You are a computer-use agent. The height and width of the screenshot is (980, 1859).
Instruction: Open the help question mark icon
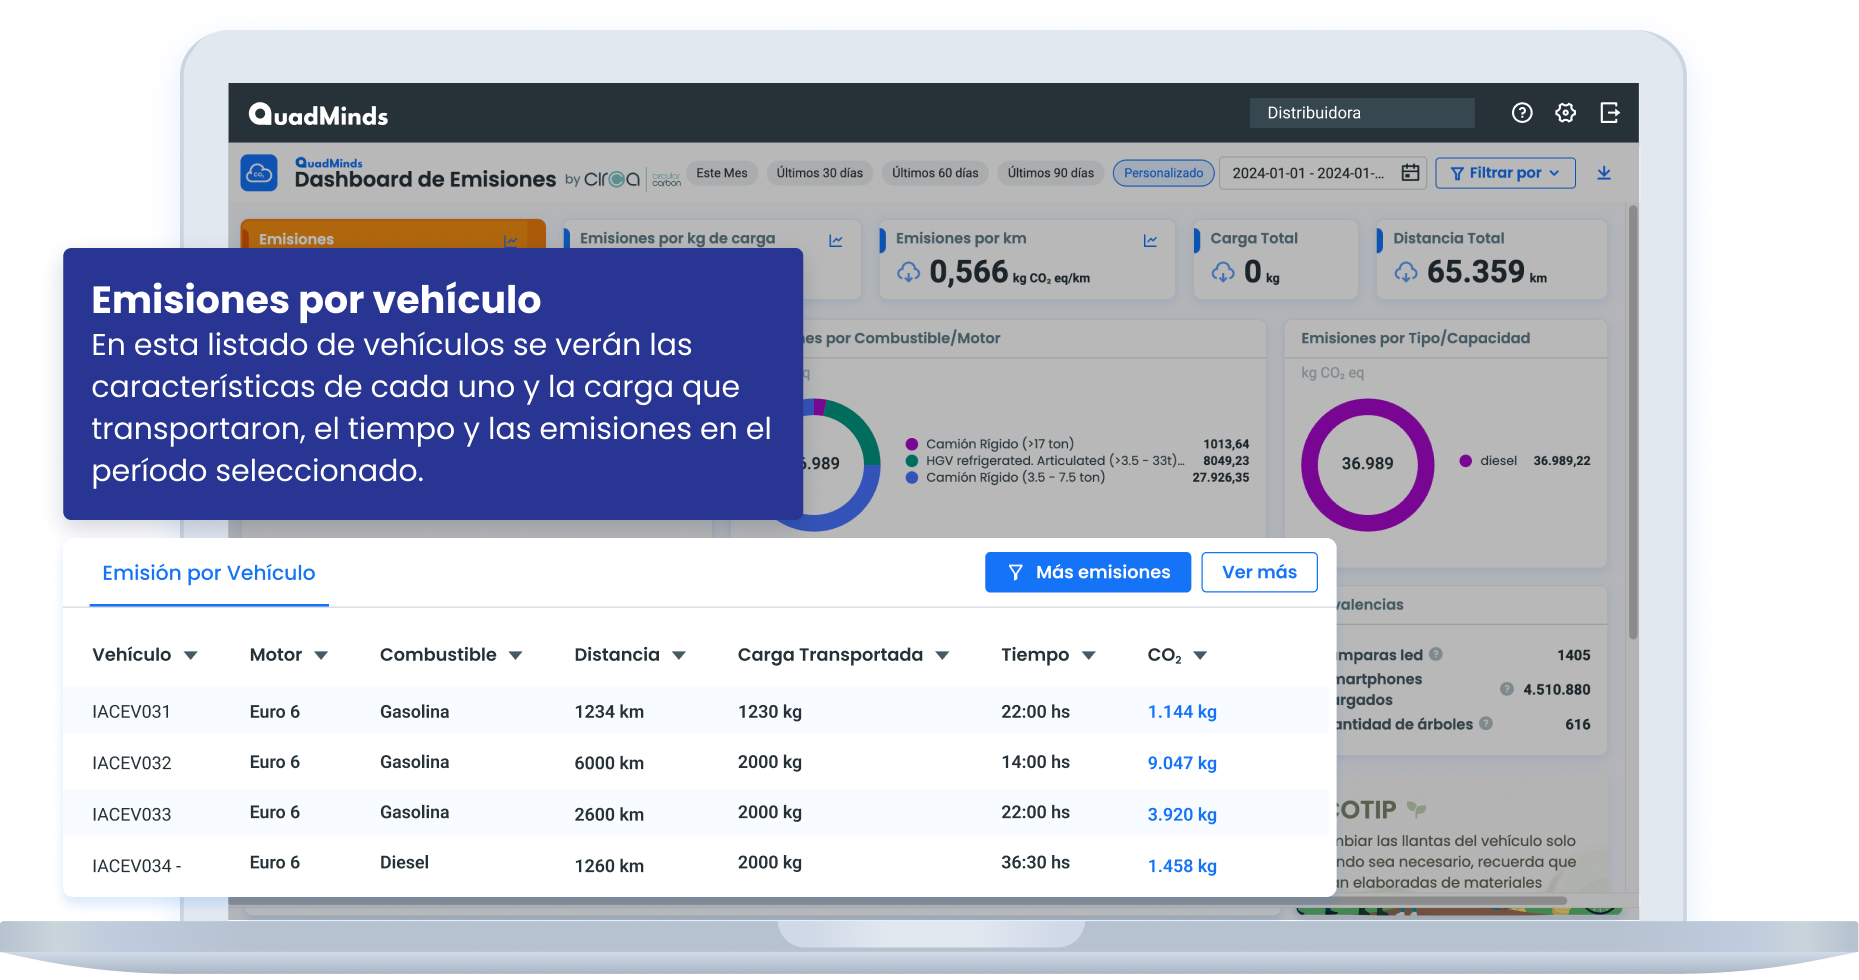click(1521, 113)
